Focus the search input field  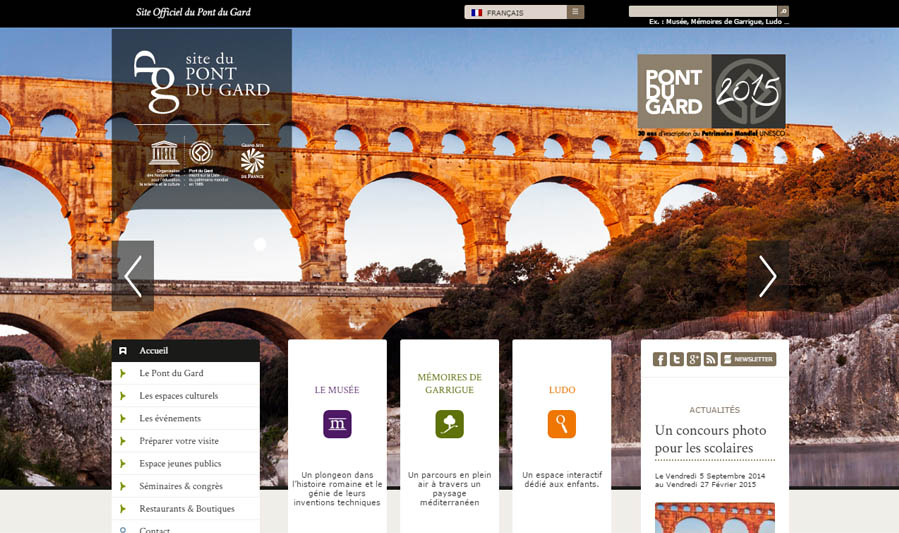(x=703, y=11)
